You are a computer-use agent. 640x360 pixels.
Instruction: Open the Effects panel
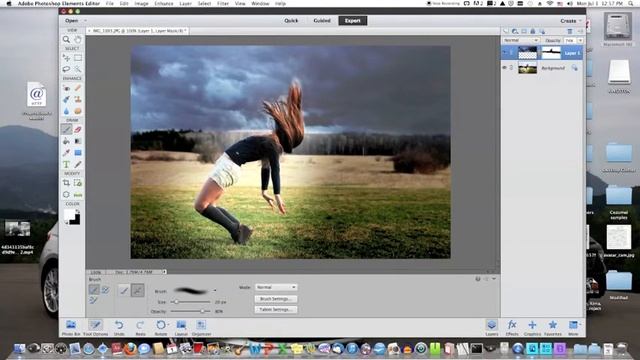(512, 328)
